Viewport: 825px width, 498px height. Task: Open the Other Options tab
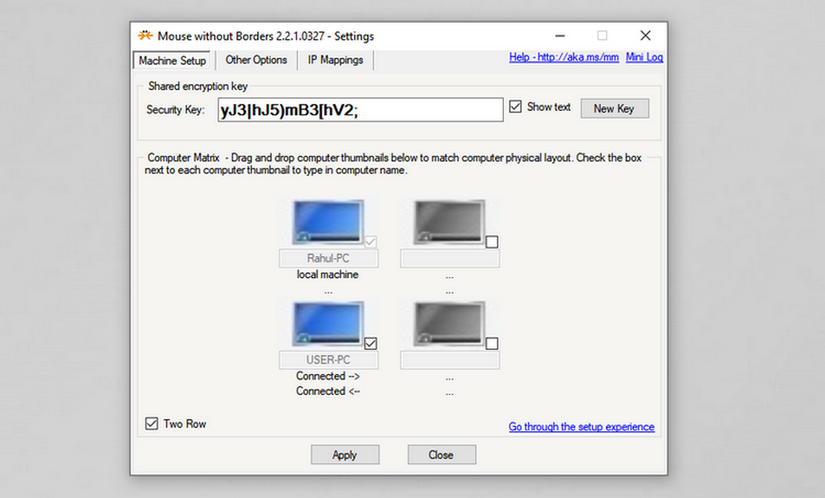(x=256, y=60)
